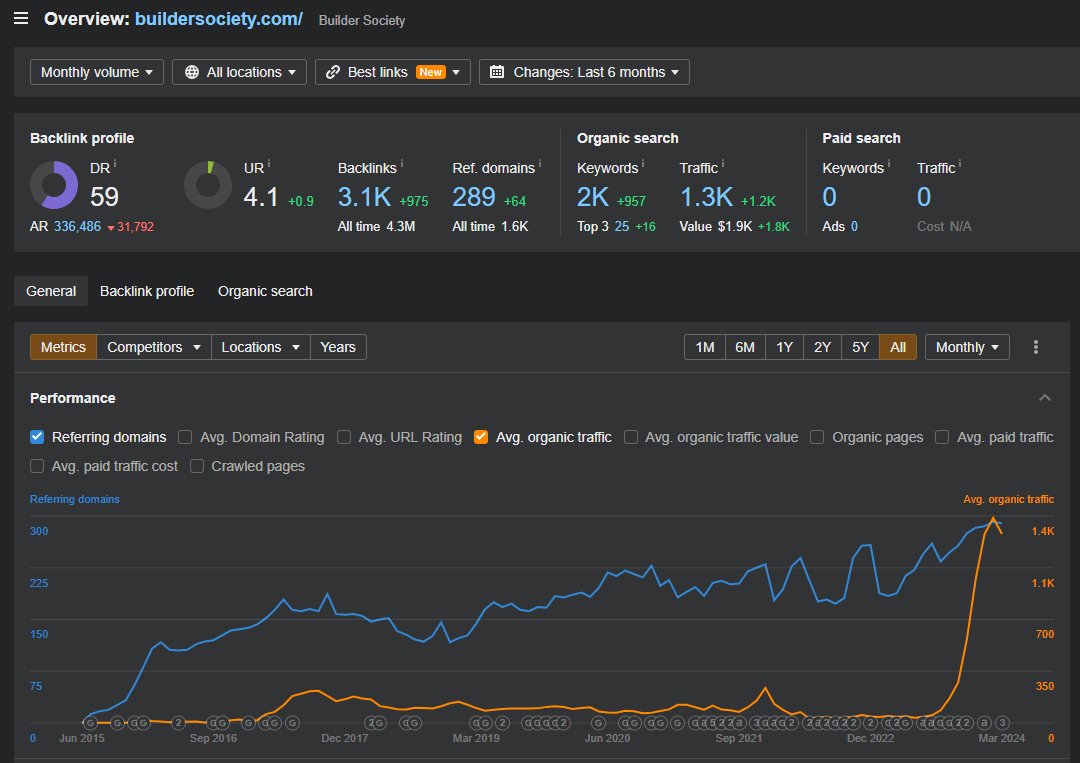Uncheck the Referring domains checkbox
The height and width of the screenshot is (763, 1080).
37,437
